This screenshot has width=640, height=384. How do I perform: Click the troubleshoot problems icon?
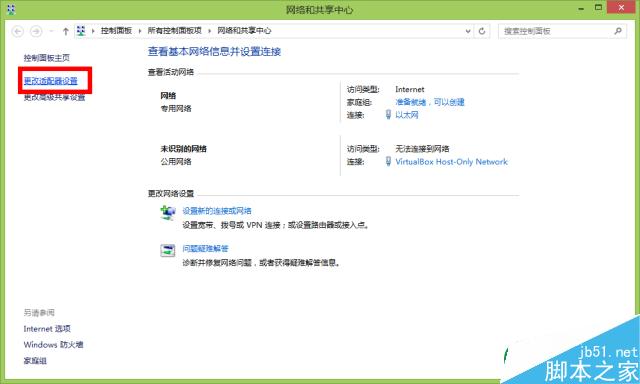tap(168, 250)
